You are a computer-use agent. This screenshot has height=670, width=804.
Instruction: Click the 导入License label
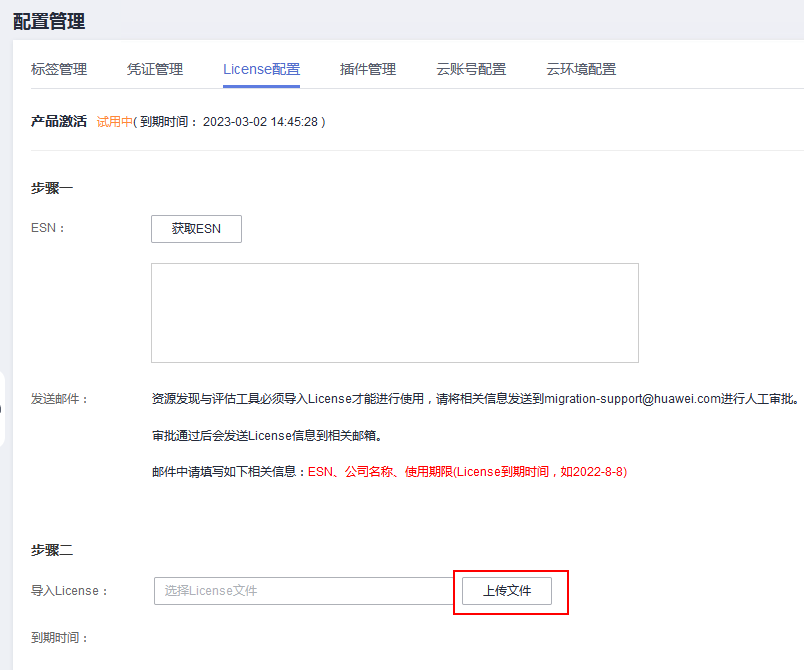(x=69, y=591)
